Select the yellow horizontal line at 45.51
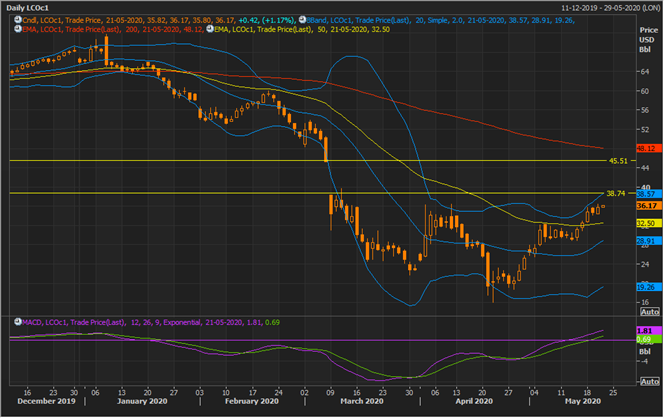664x418 pixels. click(x=308, y=161)
